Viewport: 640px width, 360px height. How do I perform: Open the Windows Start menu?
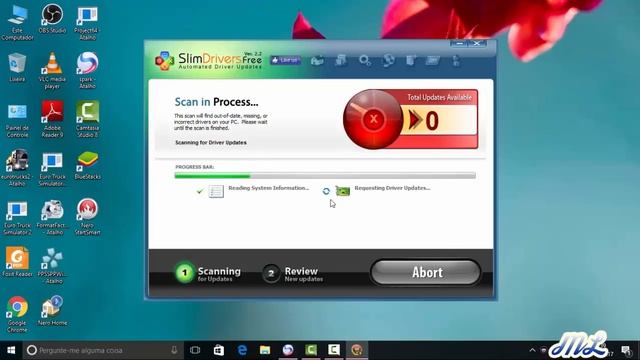[11, 350]
